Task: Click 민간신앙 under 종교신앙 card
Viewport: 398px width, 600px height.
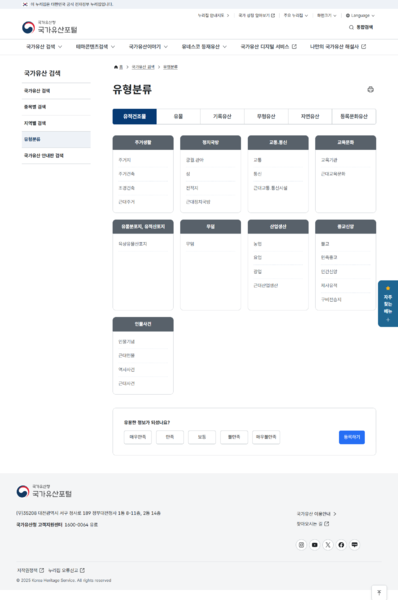Action: coord(329,272)
